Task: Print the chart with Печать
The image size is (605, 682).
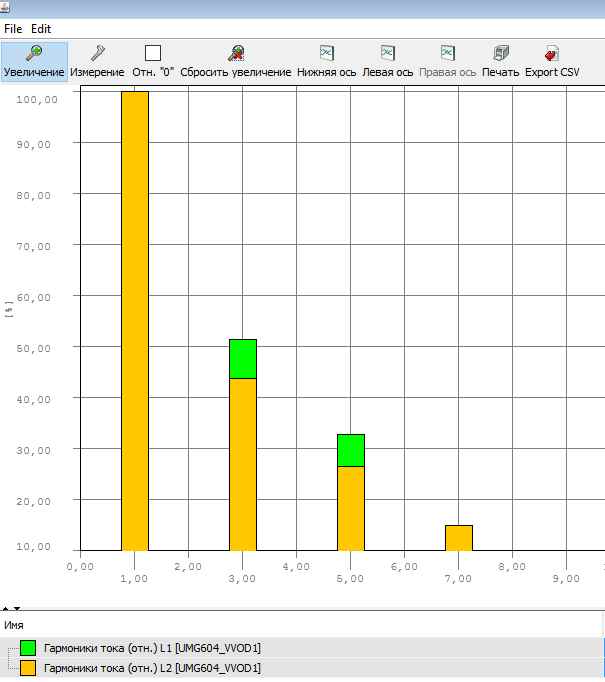Action: click(x=501, y=61)
